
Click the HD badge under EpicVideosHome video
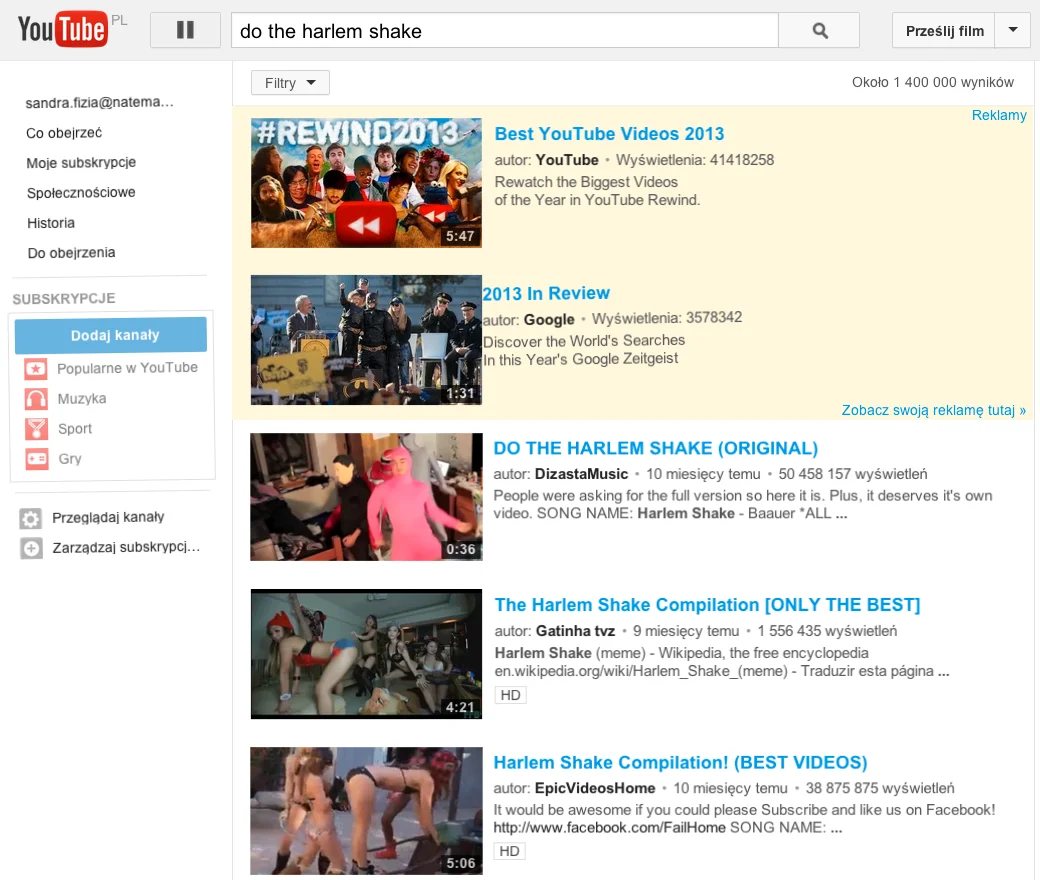click(x=509, y=851)
